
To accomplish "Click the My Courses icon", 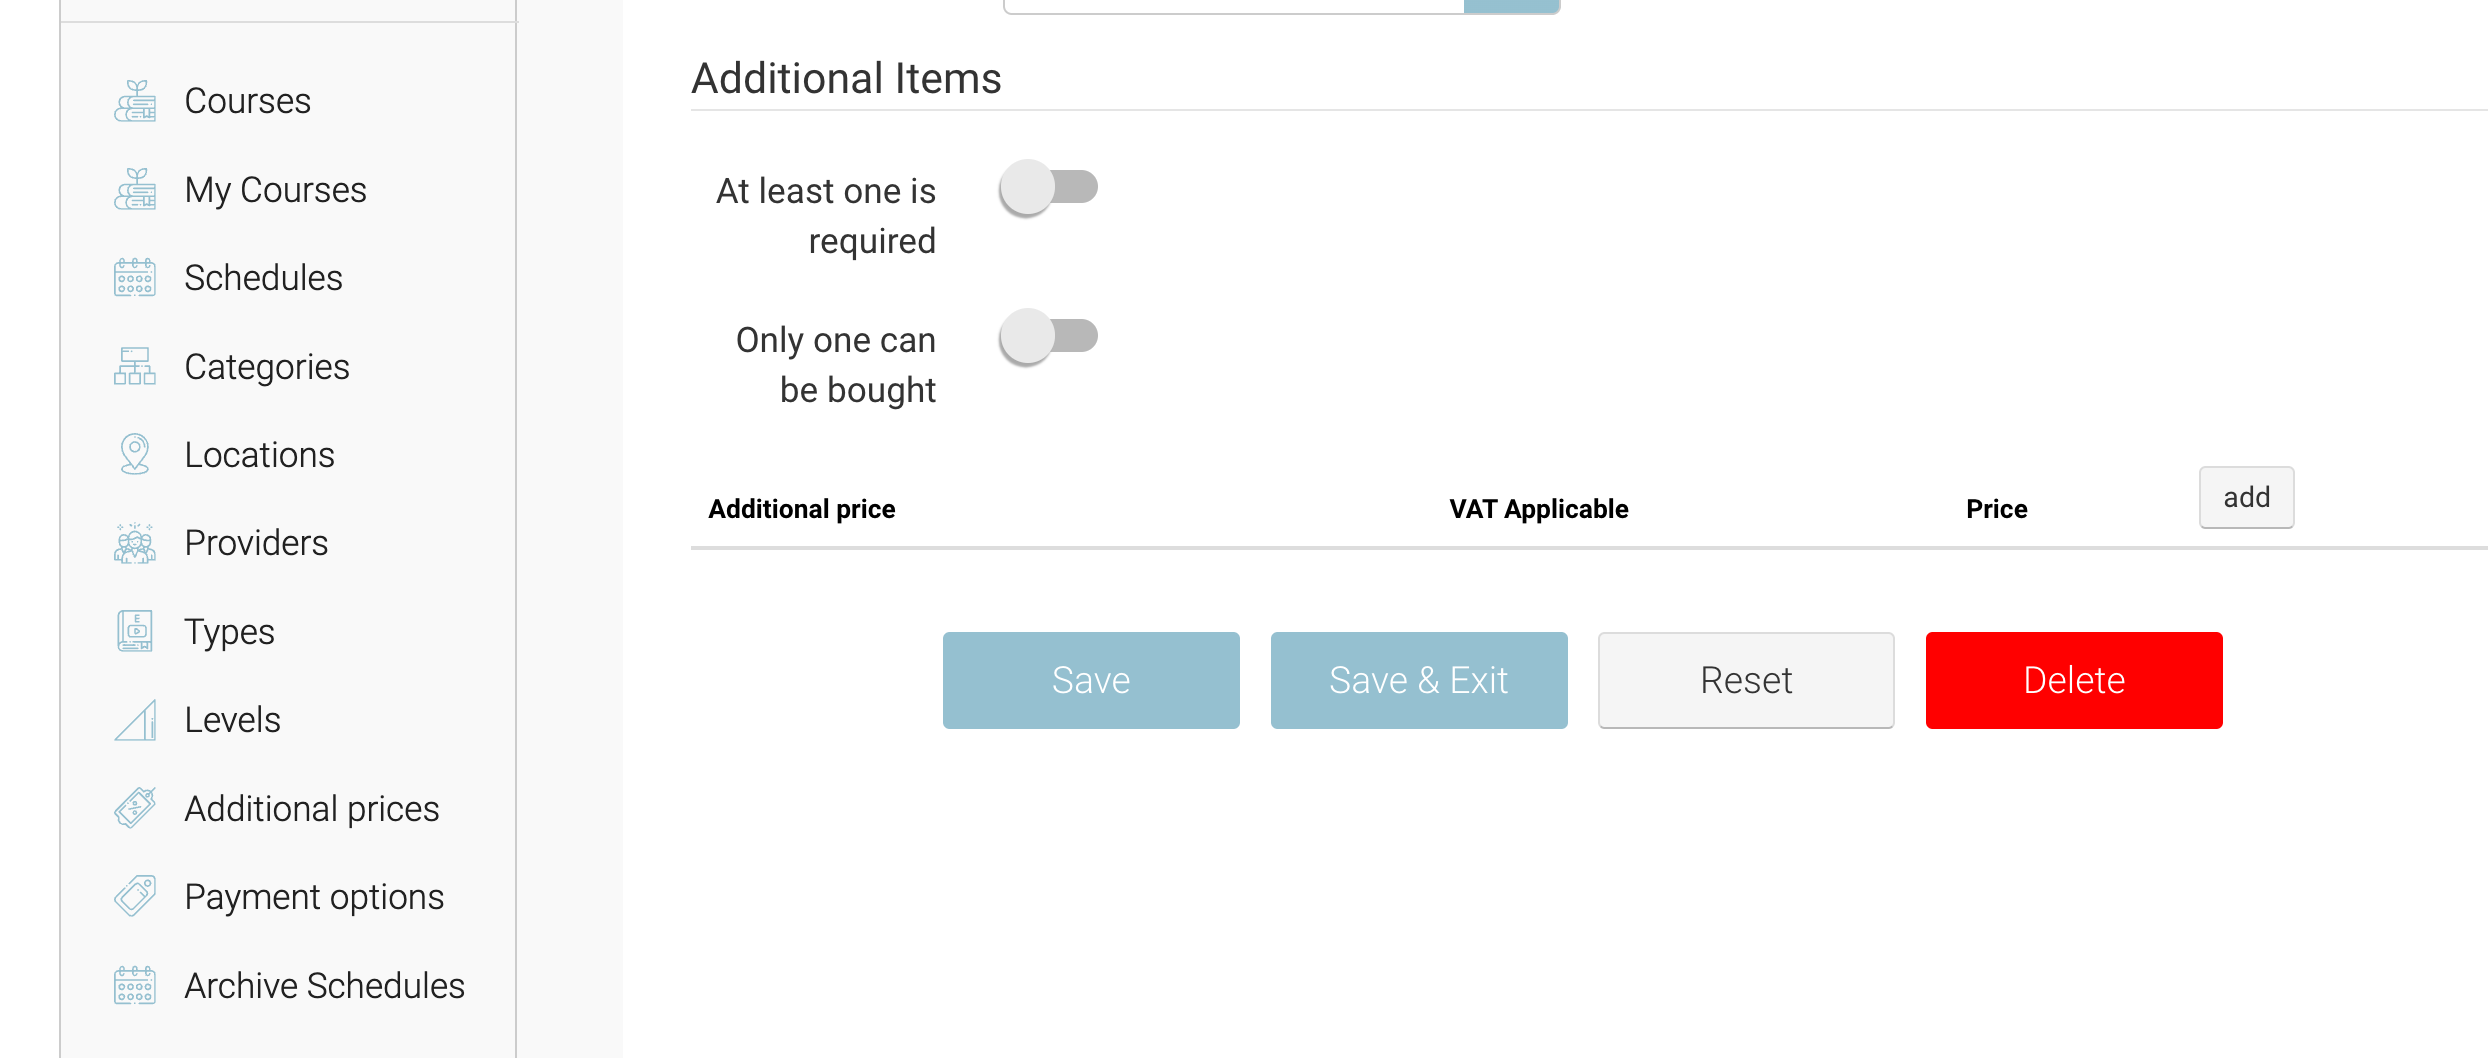I will [136, 188].
